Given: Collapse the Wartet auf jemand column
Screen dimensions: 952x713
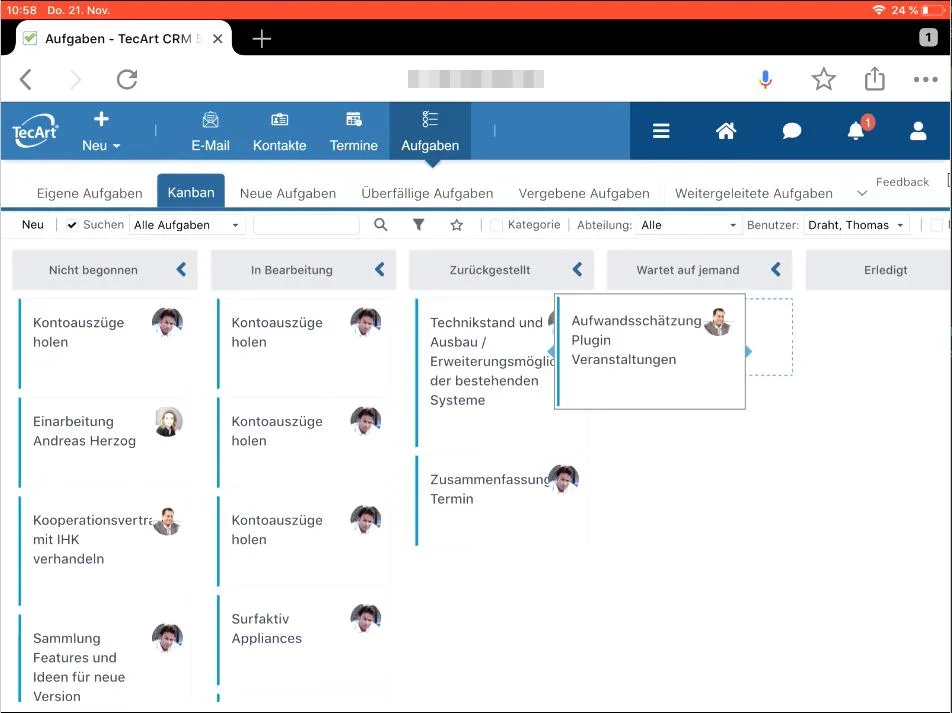Looking at the screenshot, I should click(776, 270).
